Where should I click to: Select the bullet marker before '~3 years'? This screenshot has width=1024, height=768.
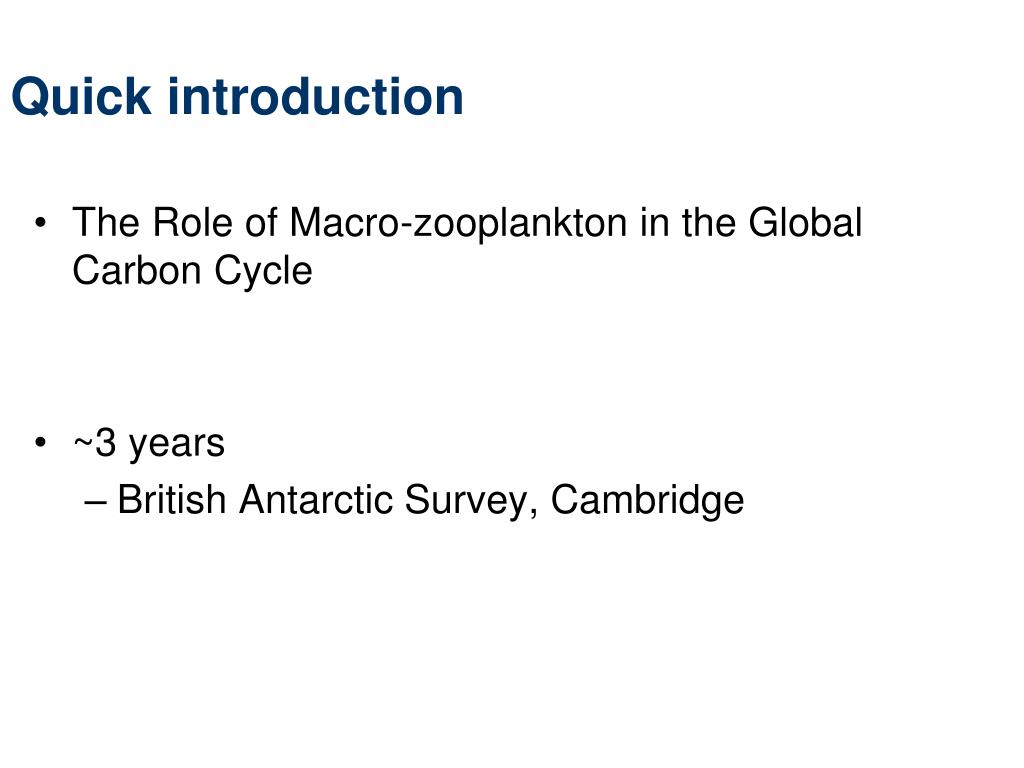tap(40, 442)
